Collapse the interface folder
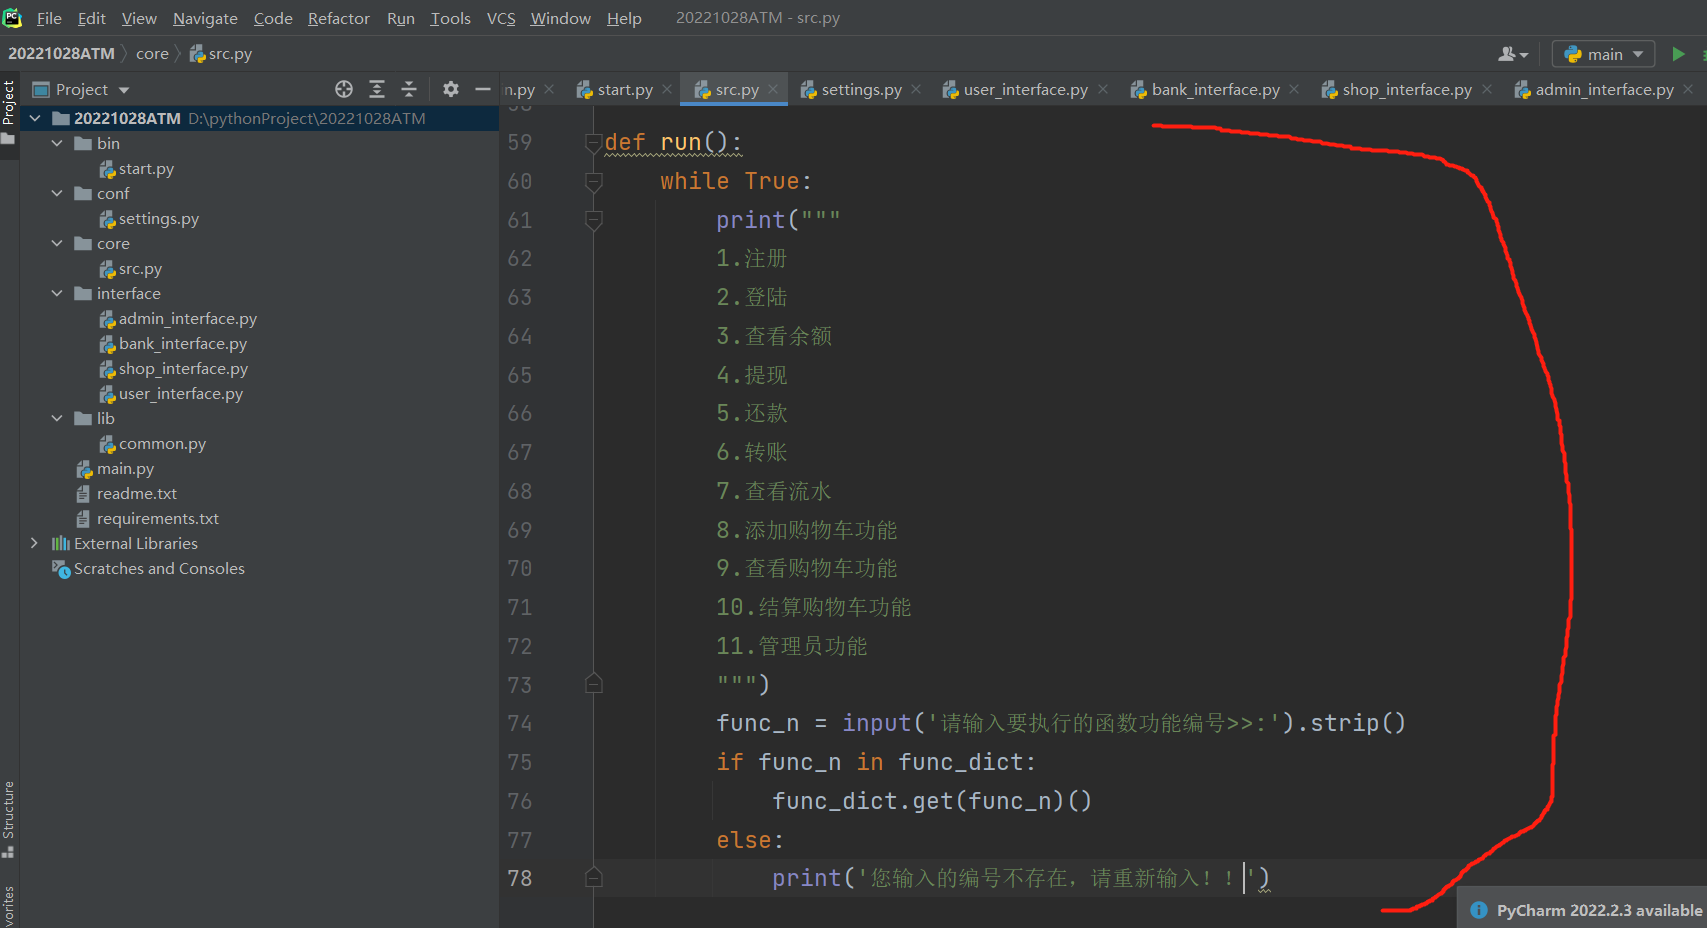The height and width of the screenshot is (928, 1707). [x=57, y=293]
